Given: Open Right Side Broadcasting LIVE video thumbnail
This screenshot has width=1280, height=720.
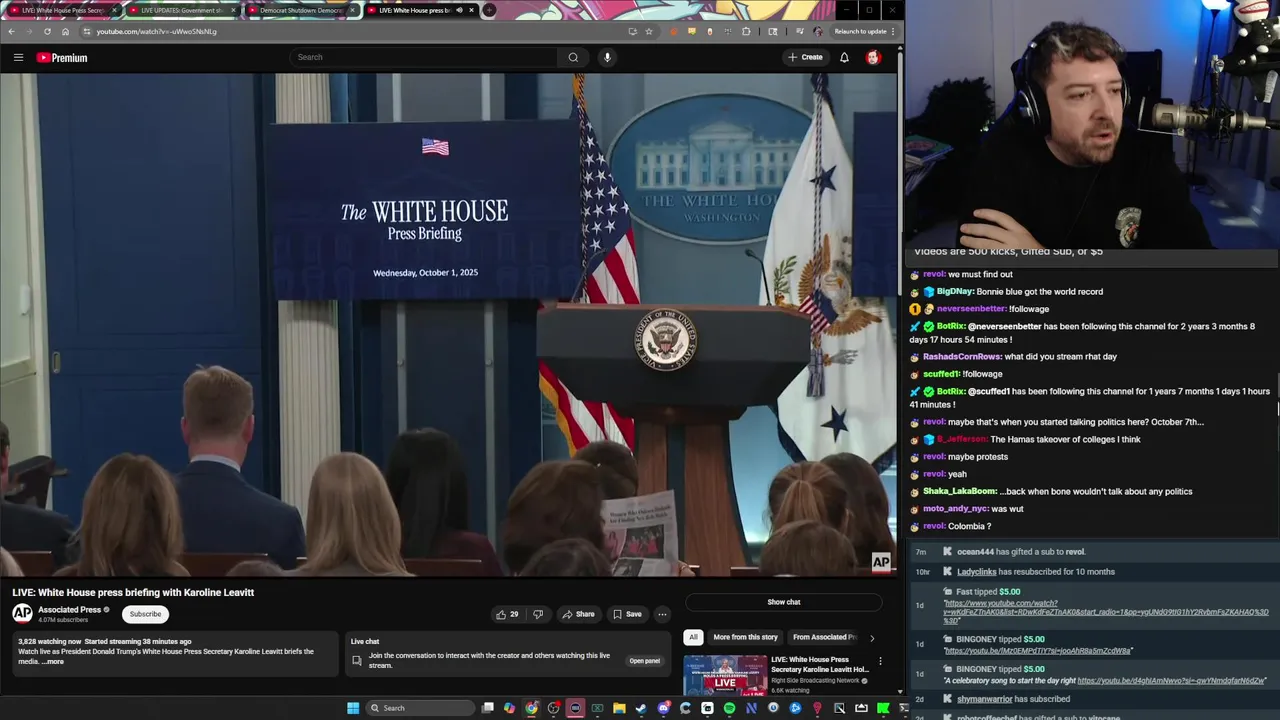Looking at the screenshot, I should click(x=725, y=675).
